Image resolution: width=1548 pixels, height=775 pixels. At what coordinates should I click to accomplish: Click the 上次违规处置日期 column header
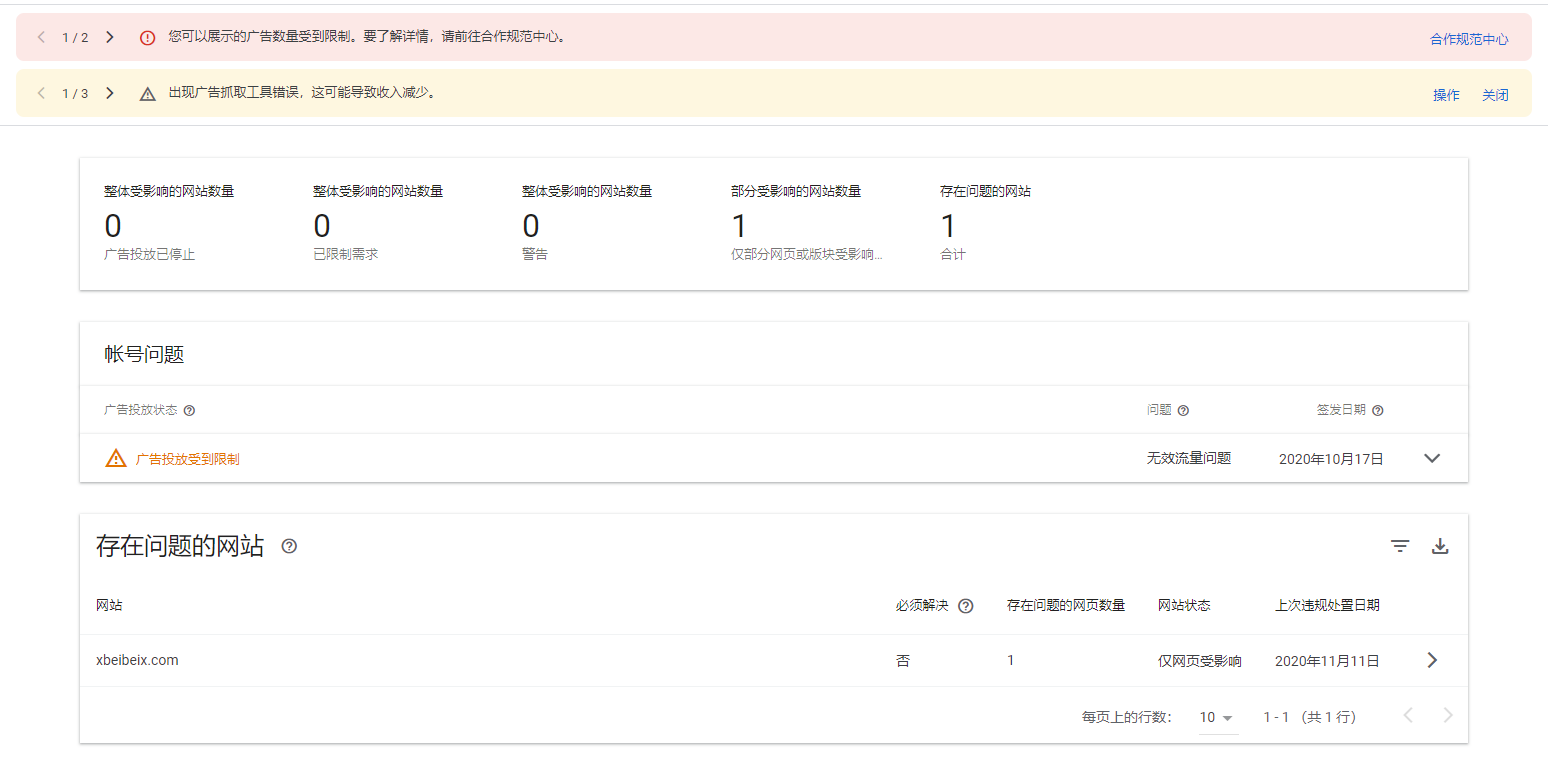click(x=1327, y=605)
